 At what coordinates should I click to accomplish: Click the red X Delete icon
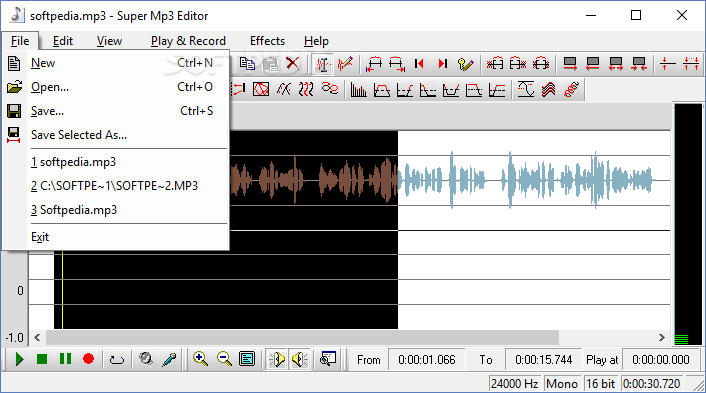pos(293,64)
